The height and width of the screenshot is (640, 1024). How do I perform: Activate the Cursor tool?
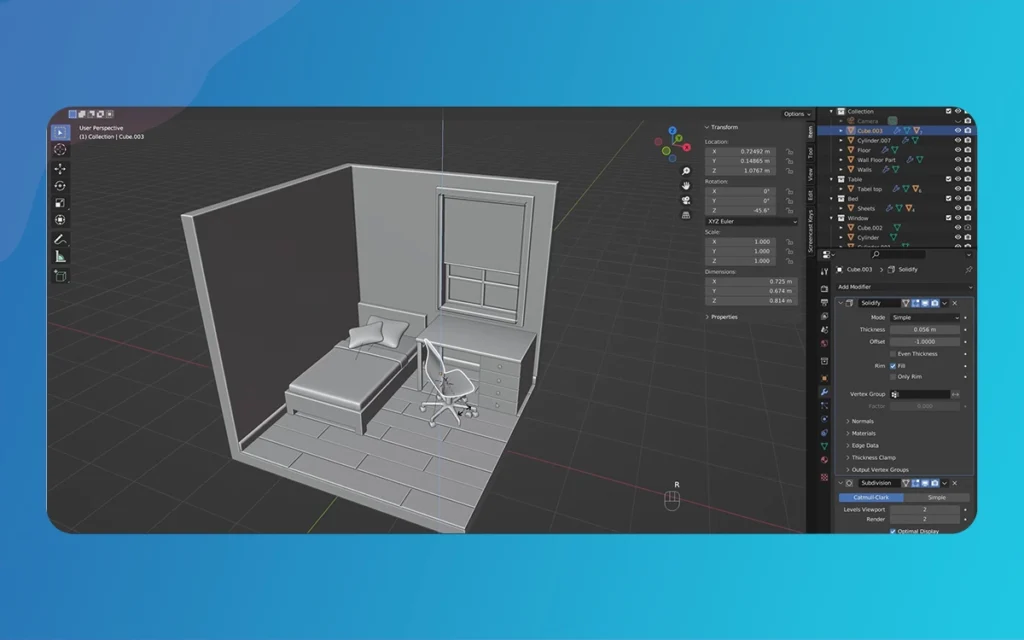pos(61,151)
